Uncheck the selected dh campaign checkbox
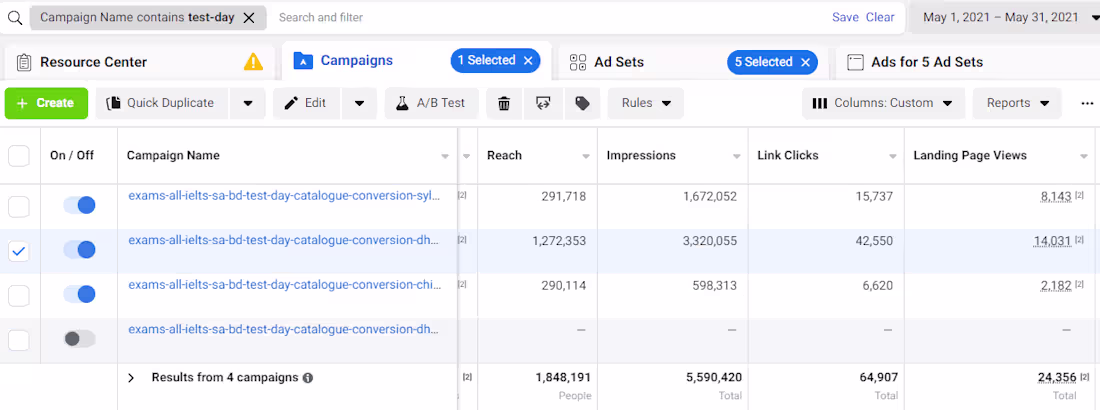Viewport: 1100px width, 410px height. click(x=19, y=251)
